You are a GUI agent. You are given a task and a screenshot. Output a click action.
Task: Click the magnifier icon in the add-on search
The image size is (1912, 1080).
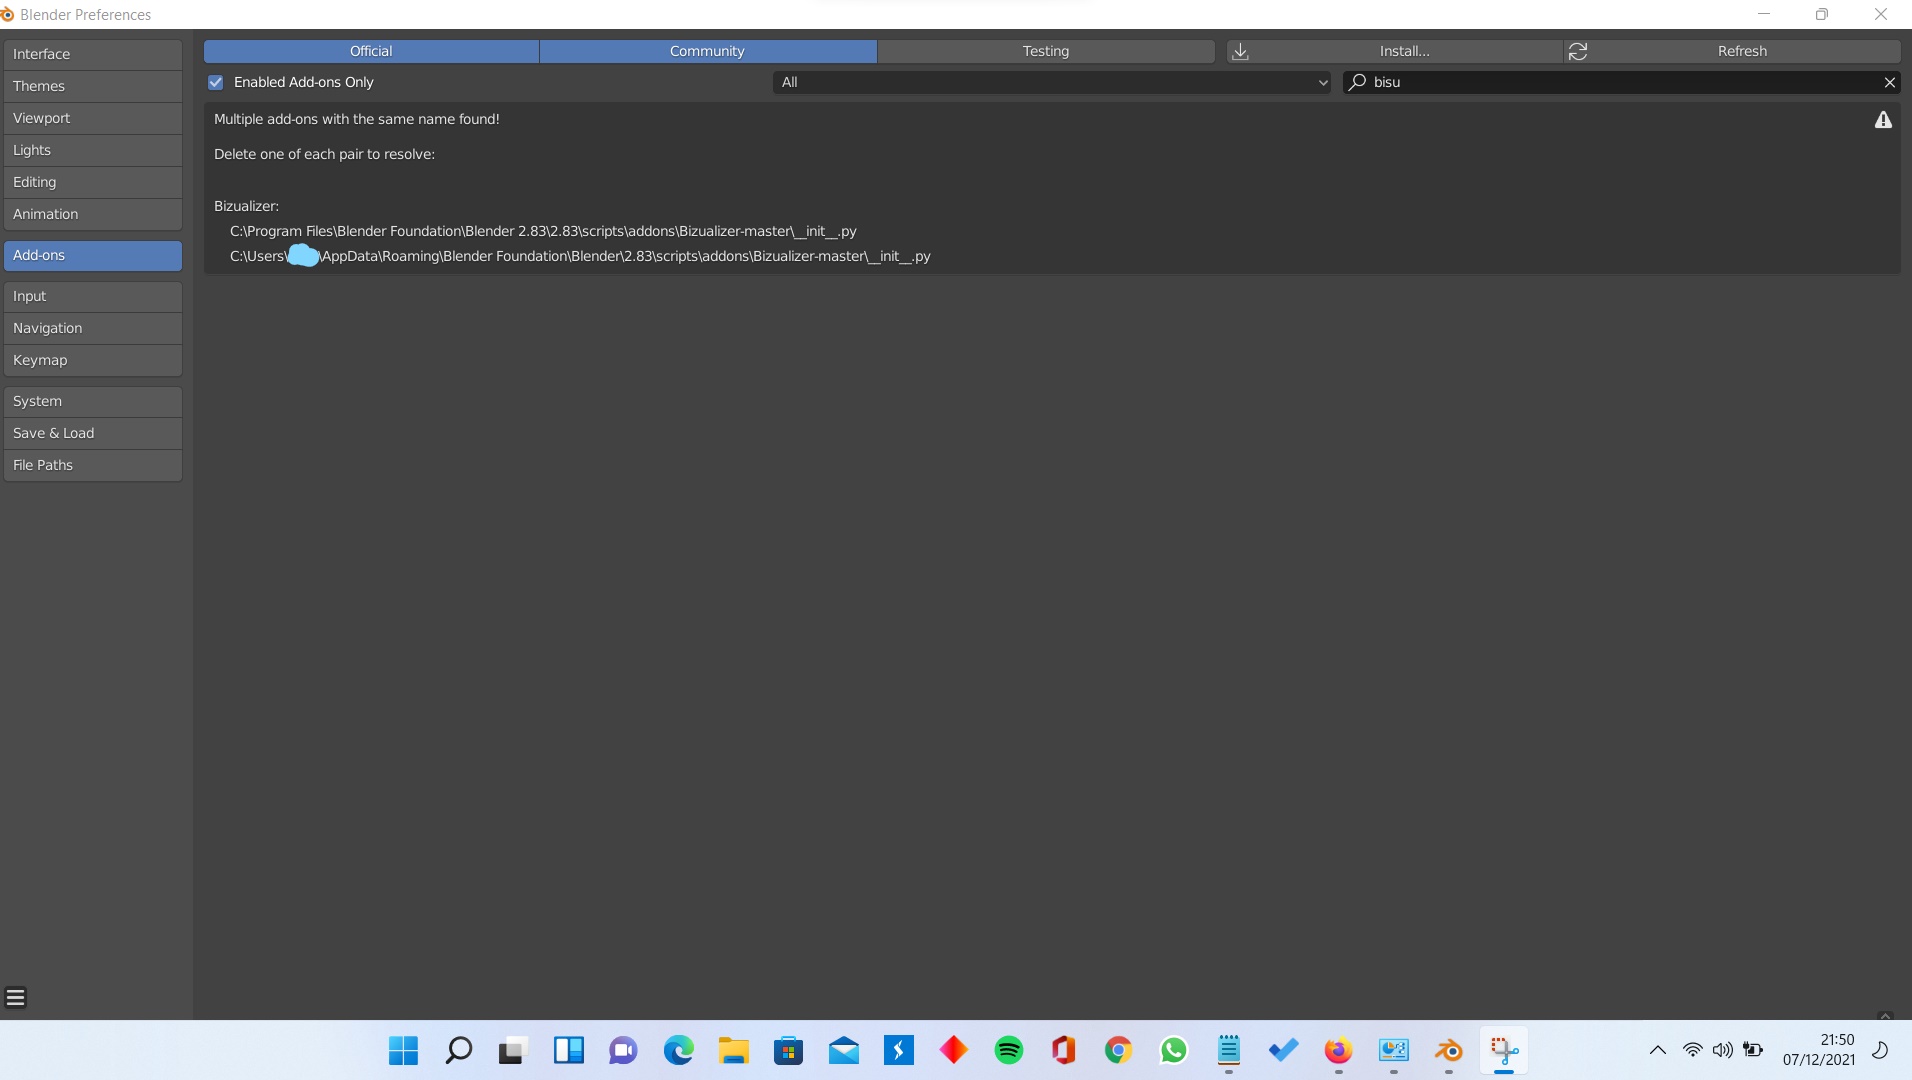[1357, 82]
